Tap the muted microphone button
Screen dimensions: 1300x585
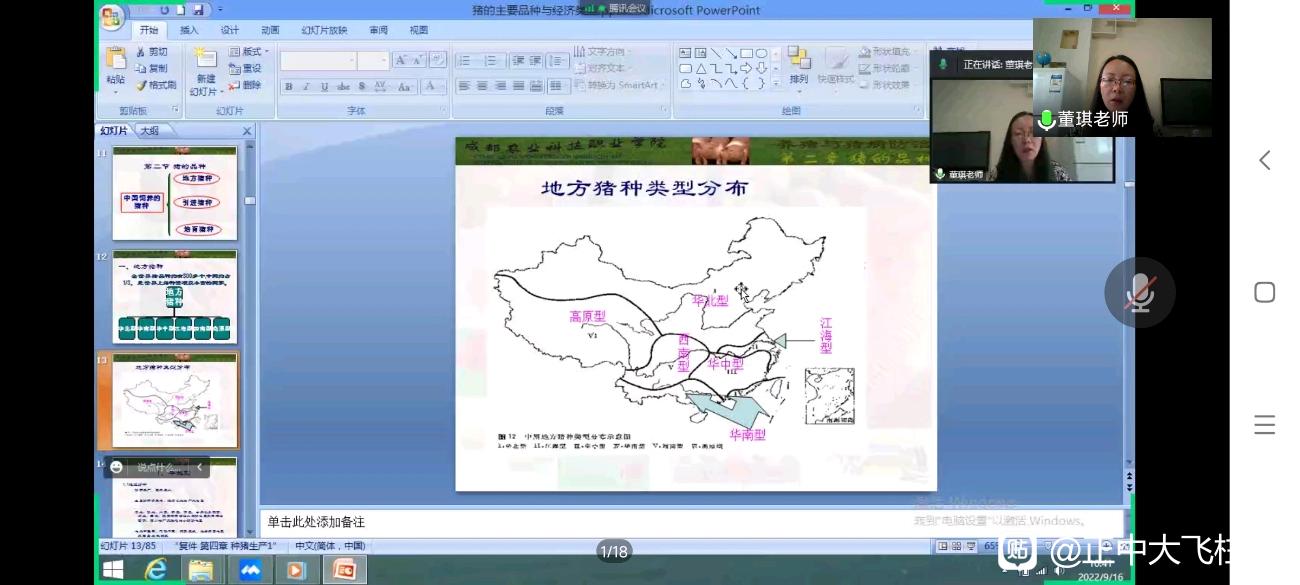[x=1139, y=292]
